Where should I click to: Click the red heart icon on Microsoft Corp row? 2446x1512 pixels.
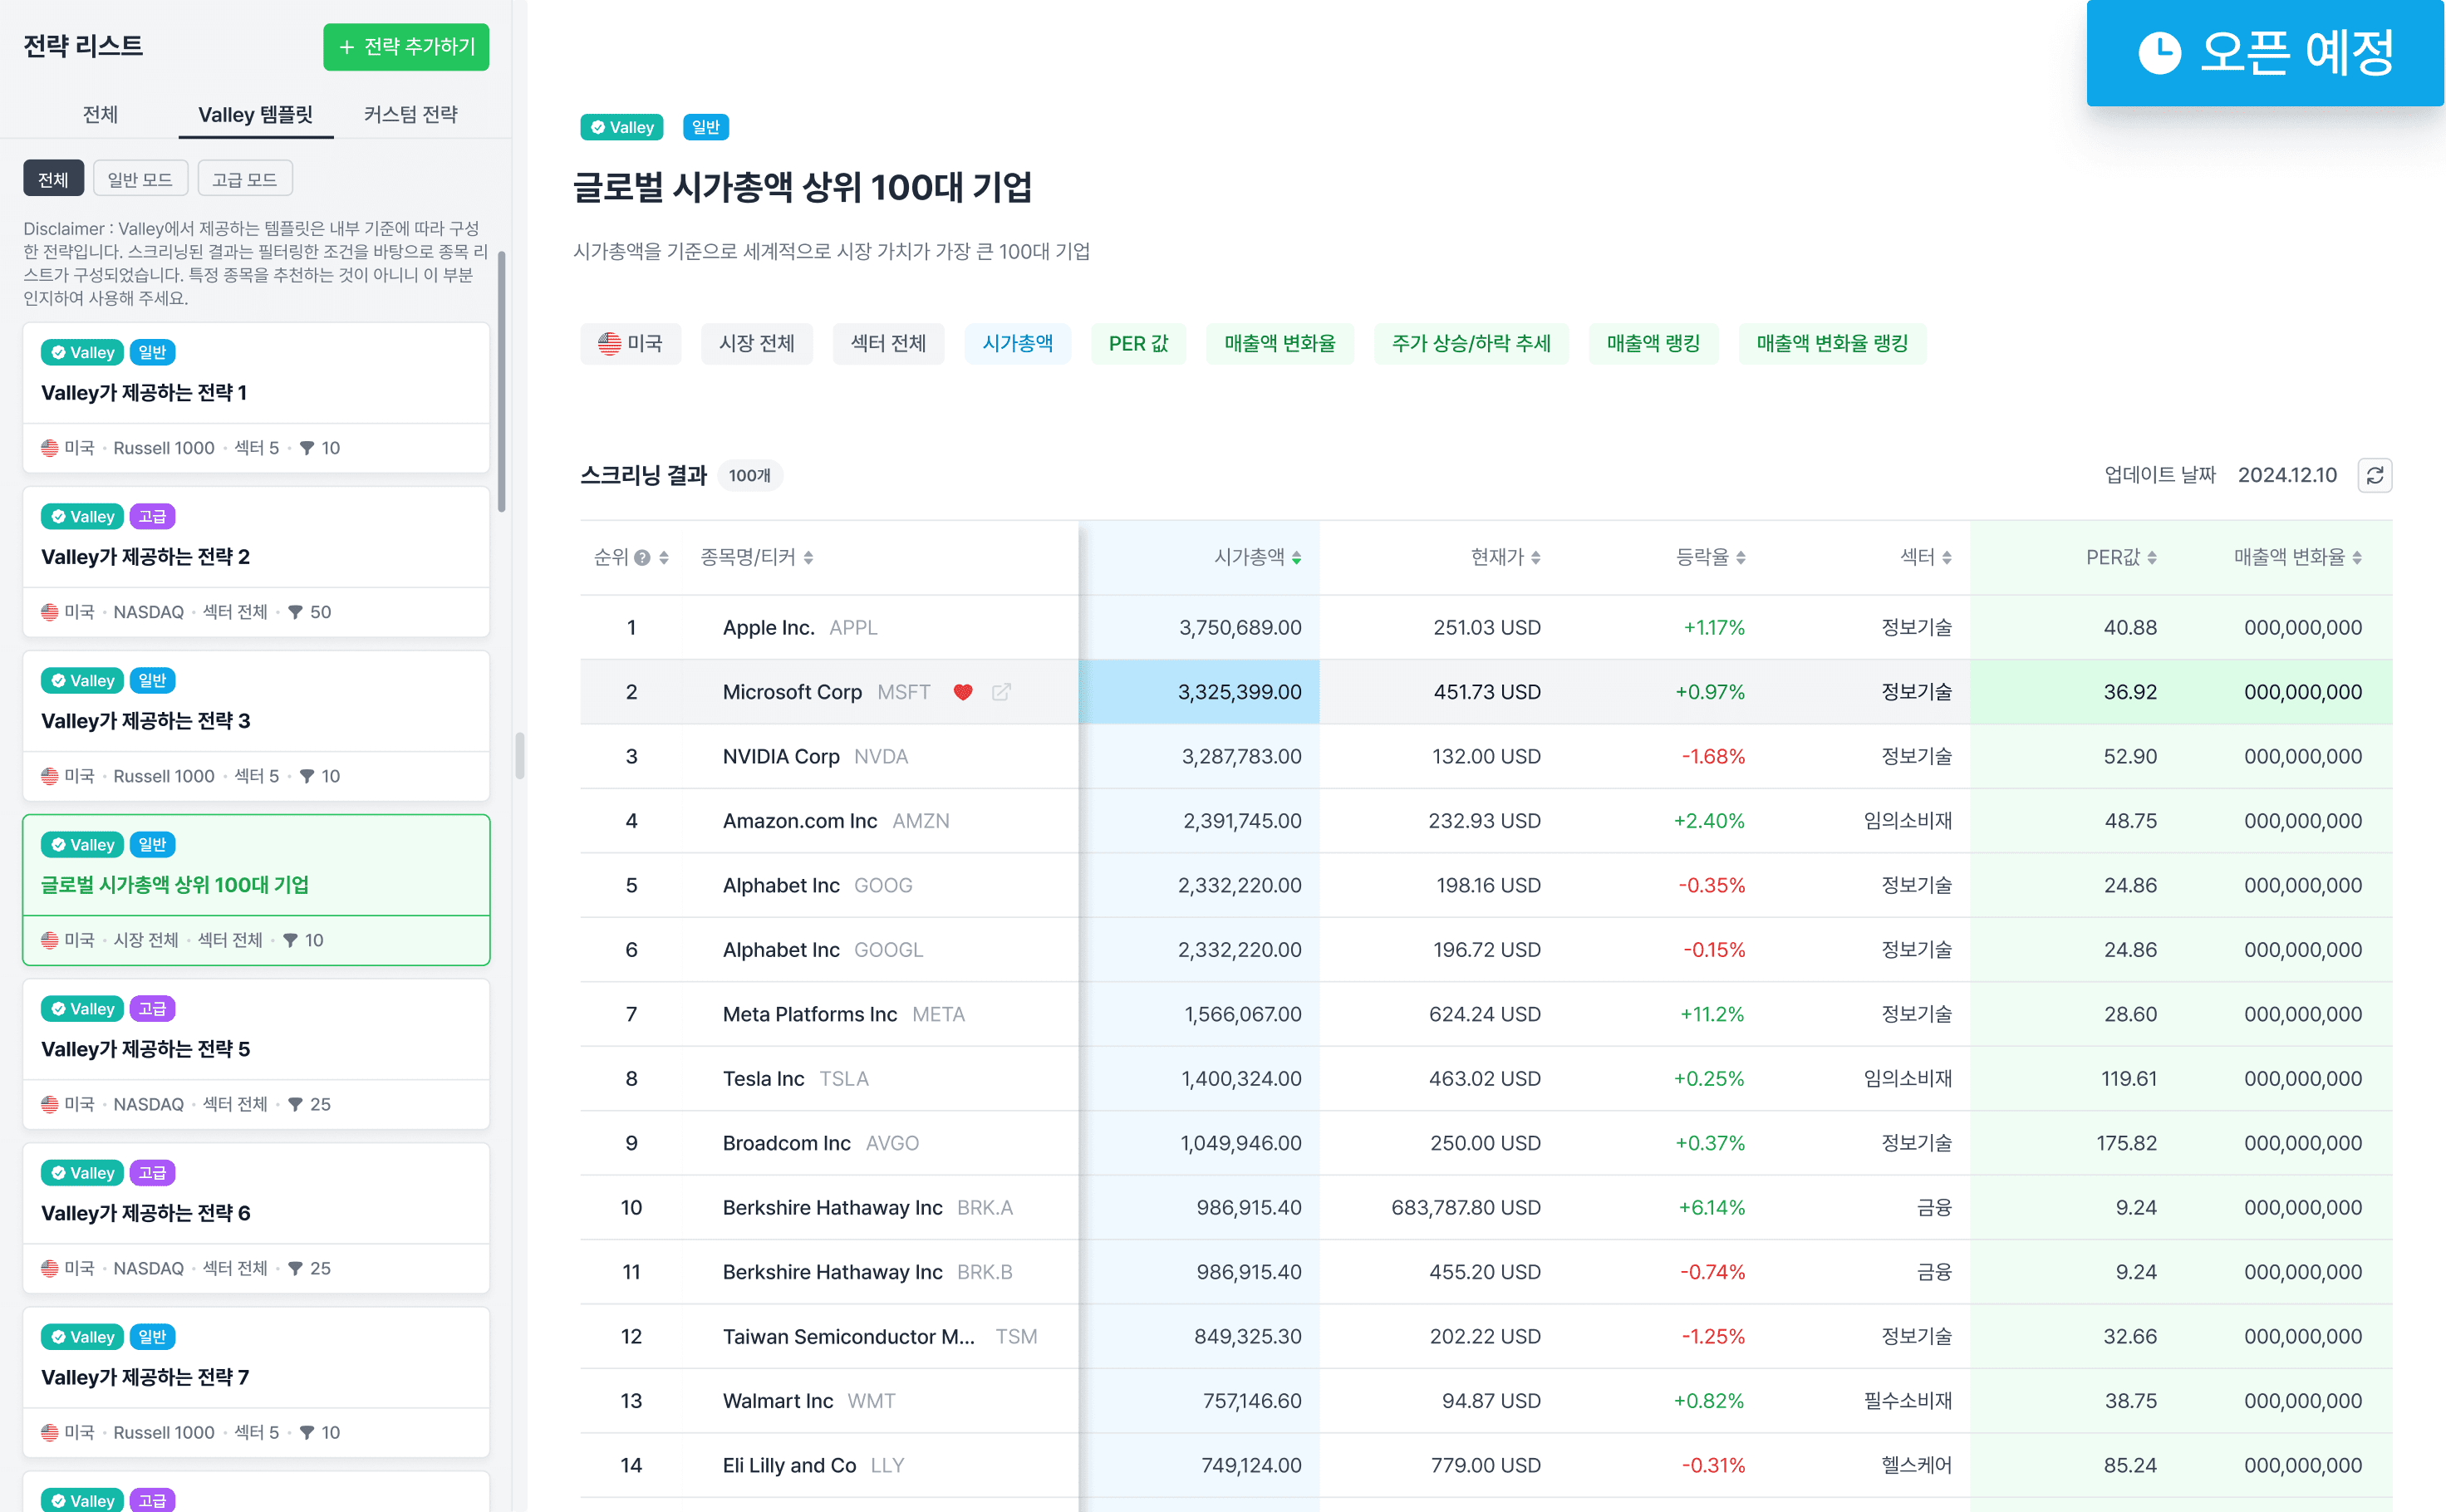pyautogui.click(x=963, y=691)
